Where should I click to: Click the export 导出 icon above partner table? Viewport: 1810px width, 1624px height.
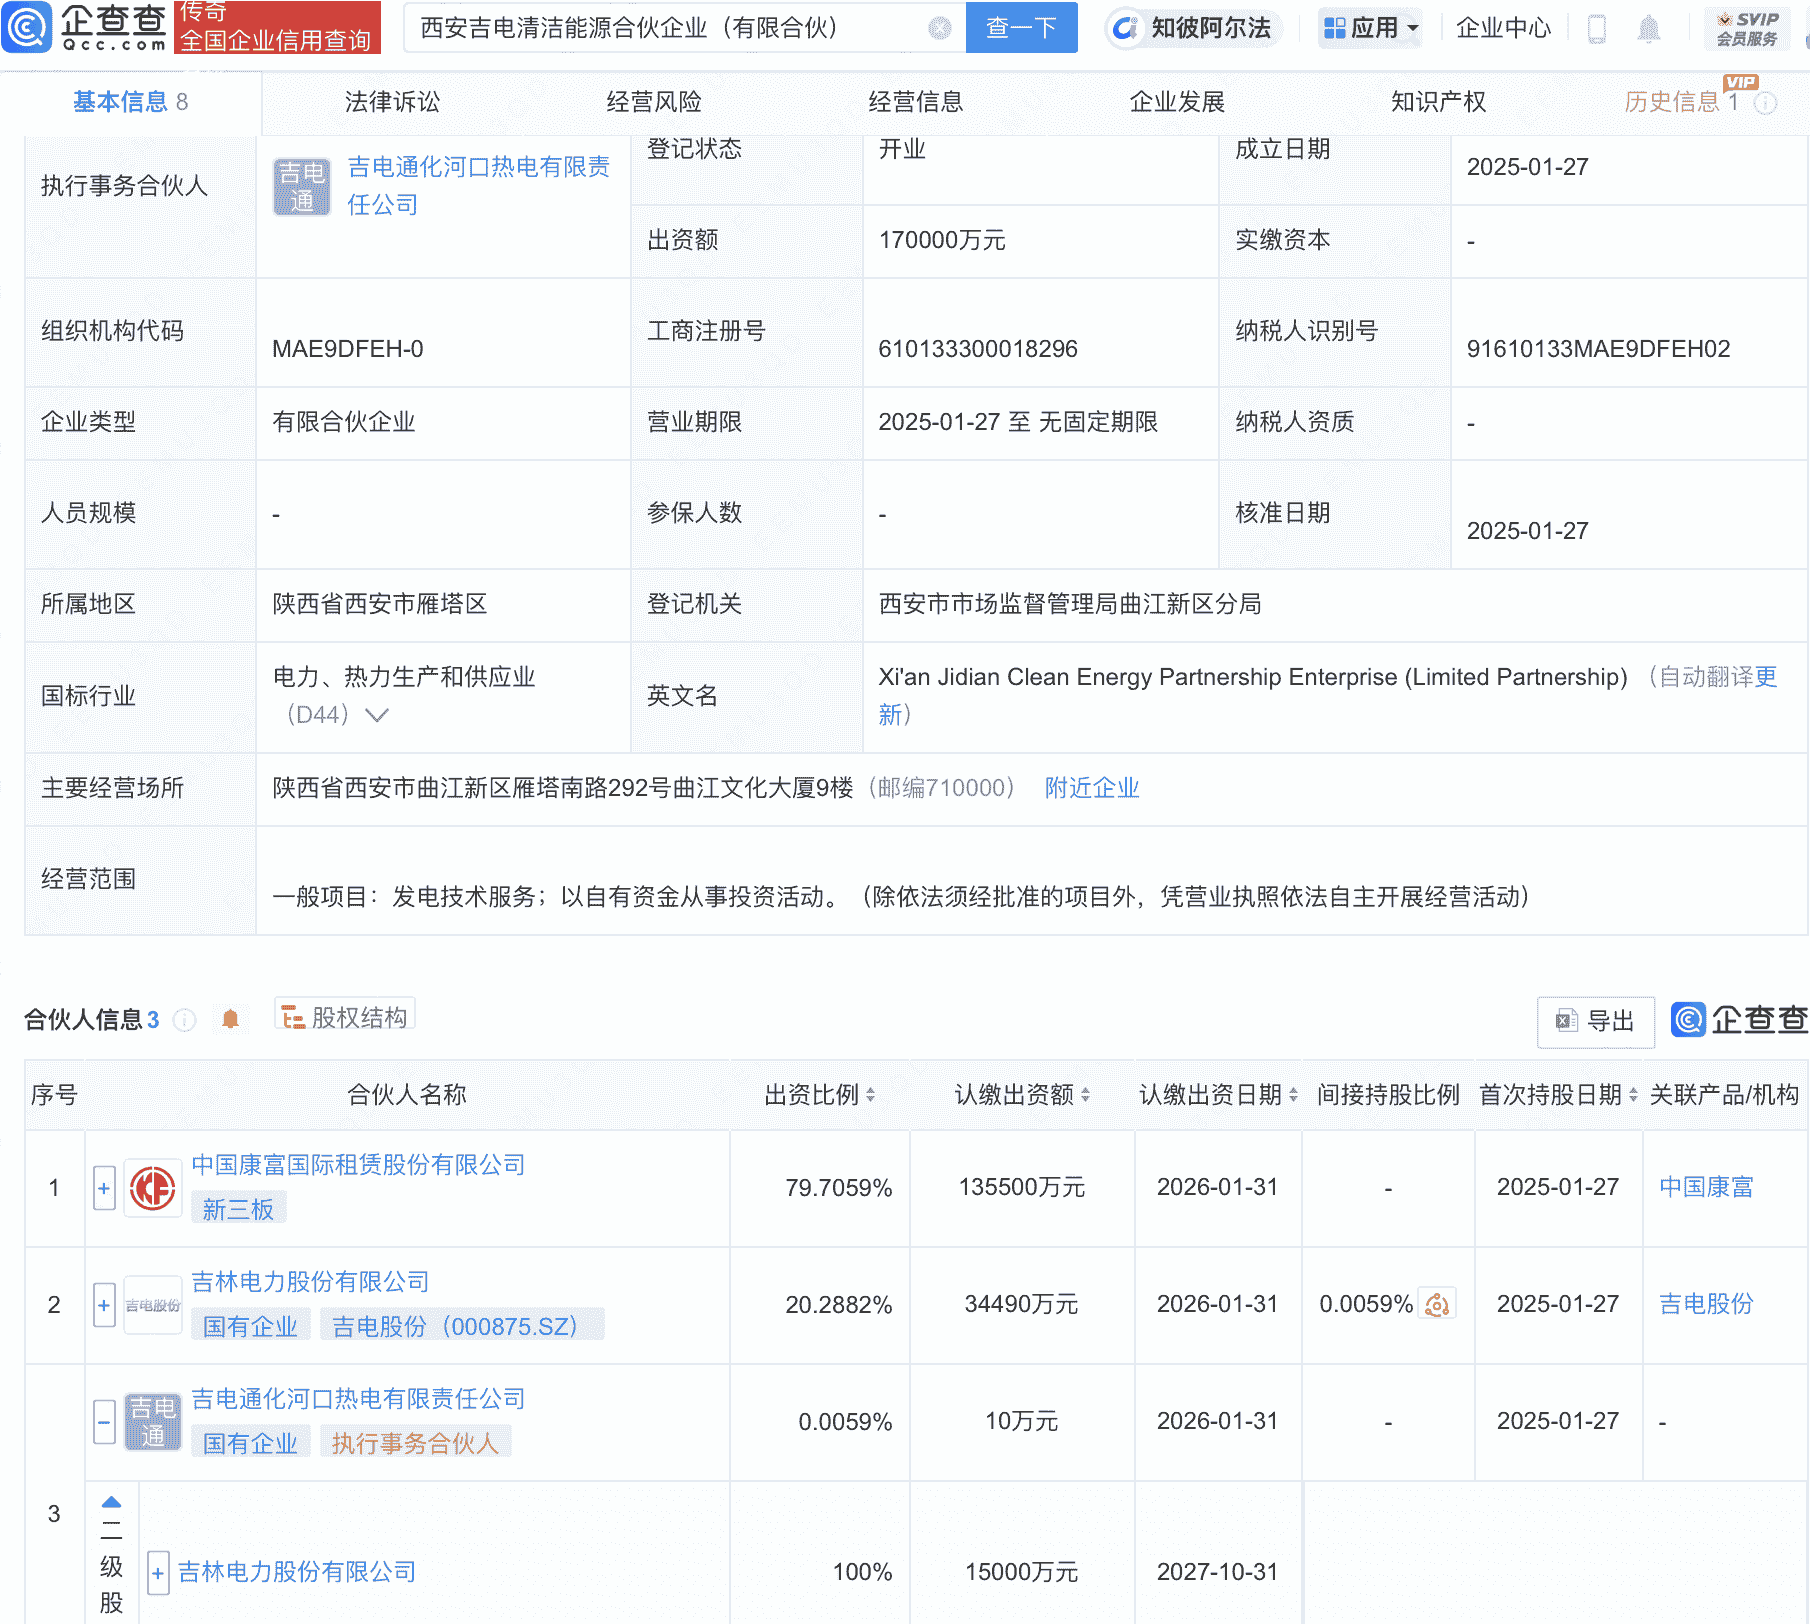pyautogui.click(x=1594, y=1022)
